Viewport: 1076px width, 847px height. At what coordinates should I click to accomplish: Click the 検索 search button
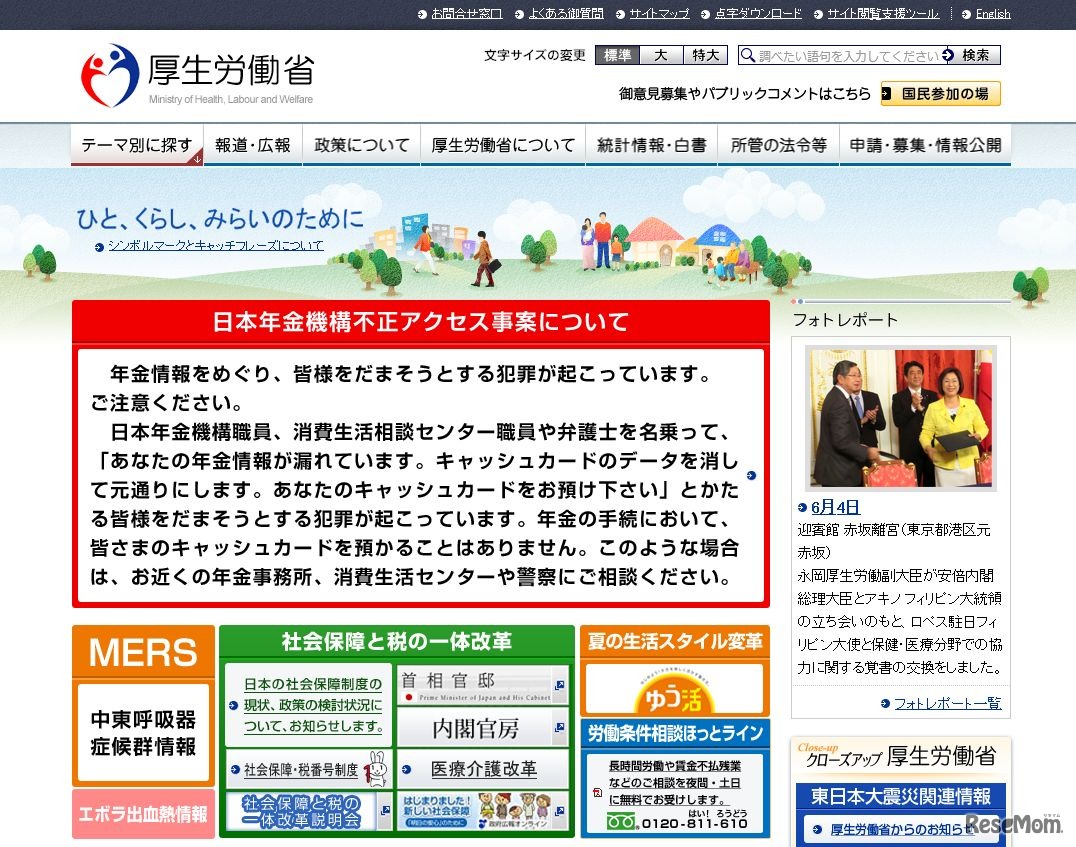tap(972, 55)
